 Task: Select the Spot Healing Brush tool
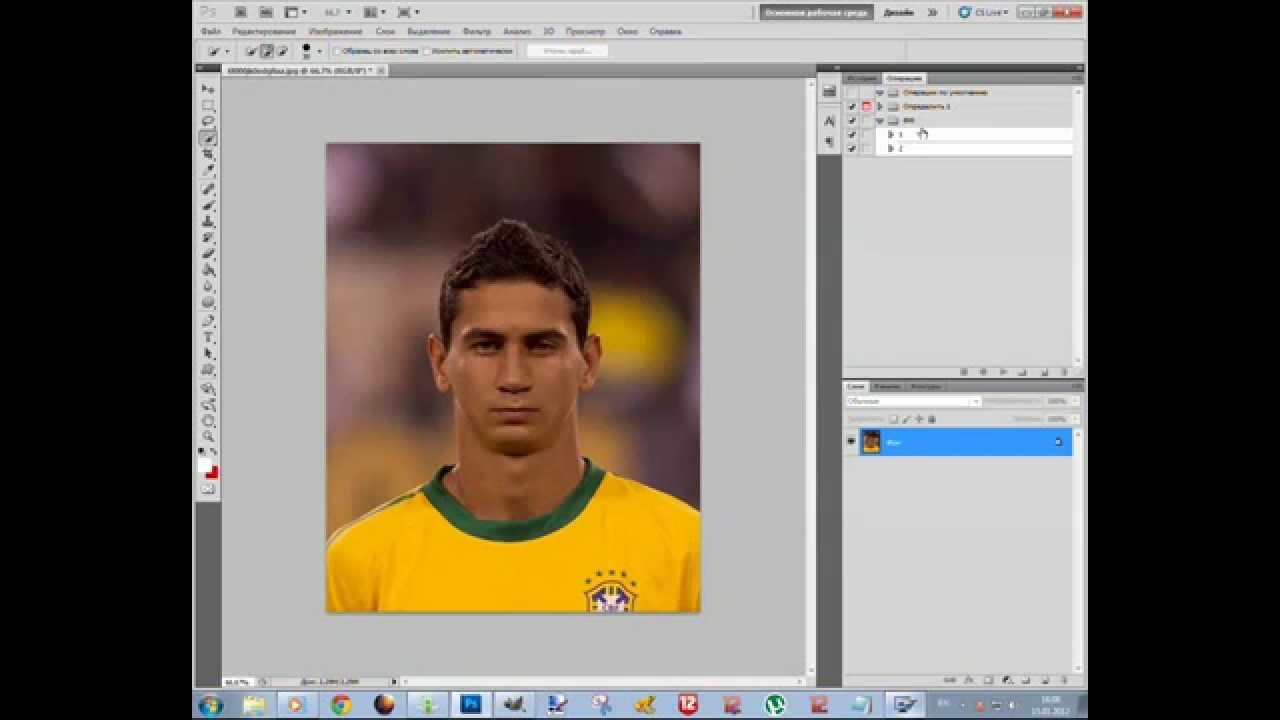tap(208, 189)
